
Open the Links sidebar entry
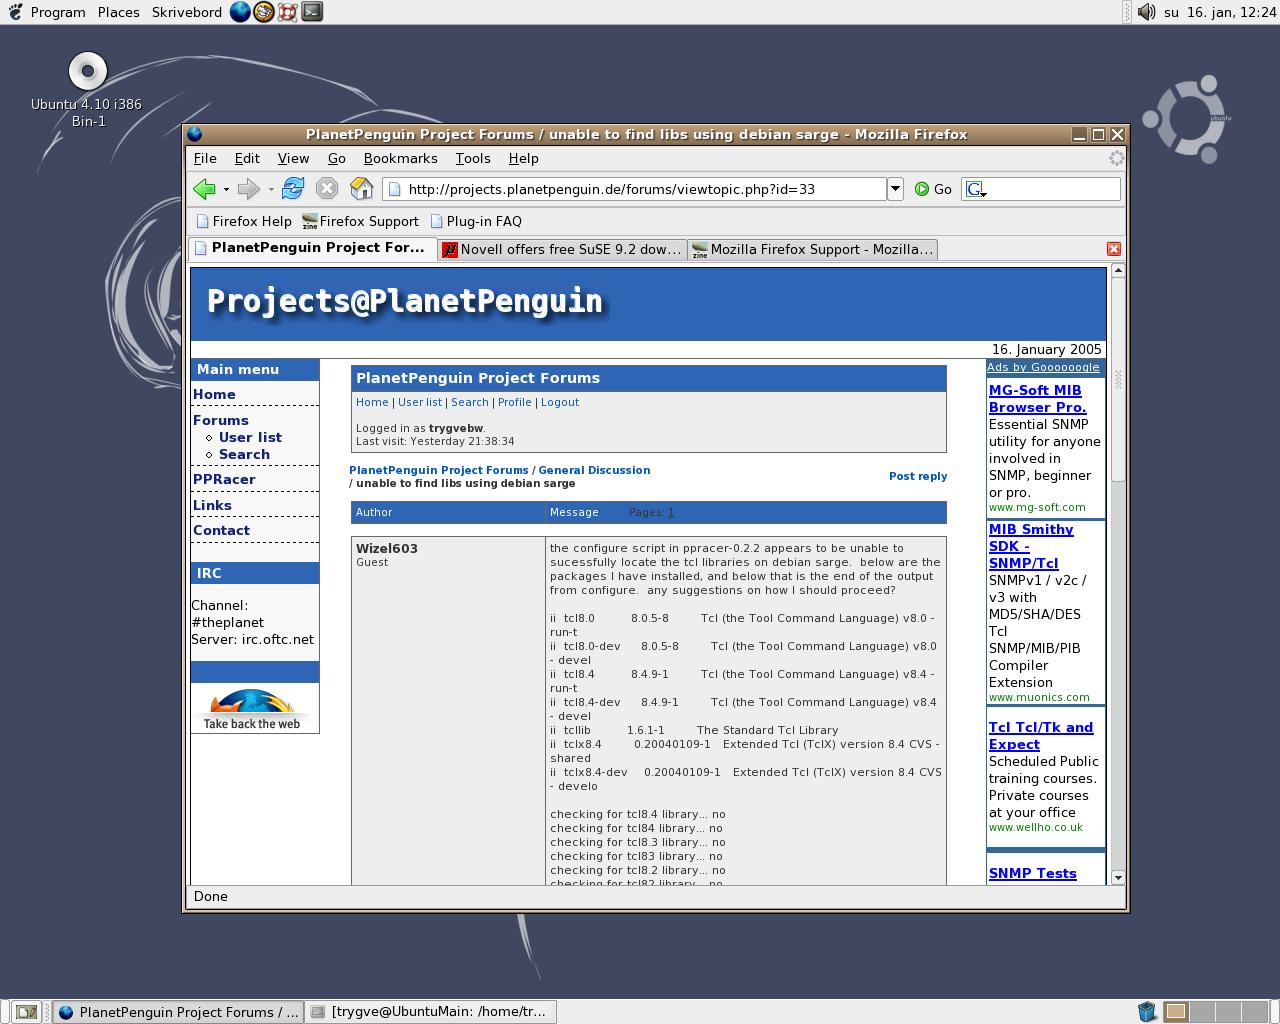point(212,505)
